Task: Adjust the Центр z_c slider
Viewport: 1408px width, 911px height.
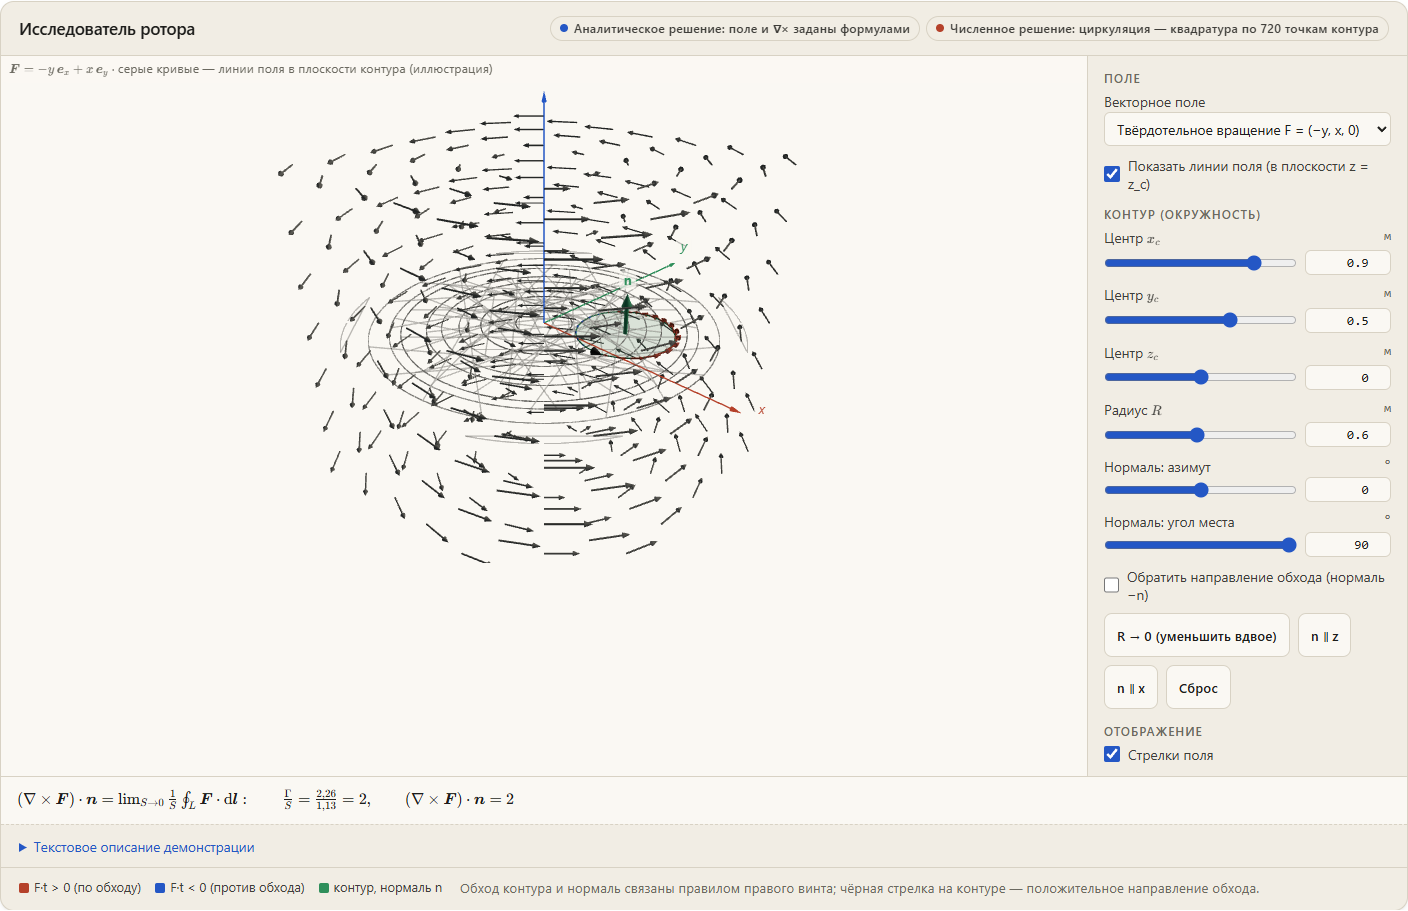Action: click(x=1200, y=377)
